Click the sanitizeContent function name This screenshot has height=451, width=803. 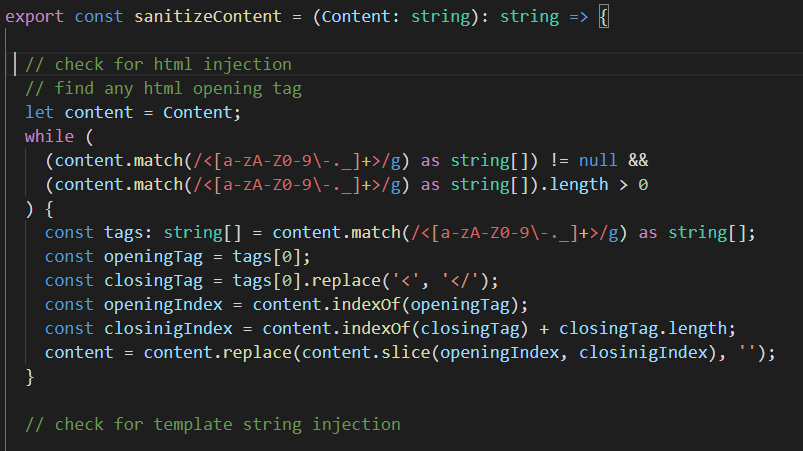coord(207,16)
